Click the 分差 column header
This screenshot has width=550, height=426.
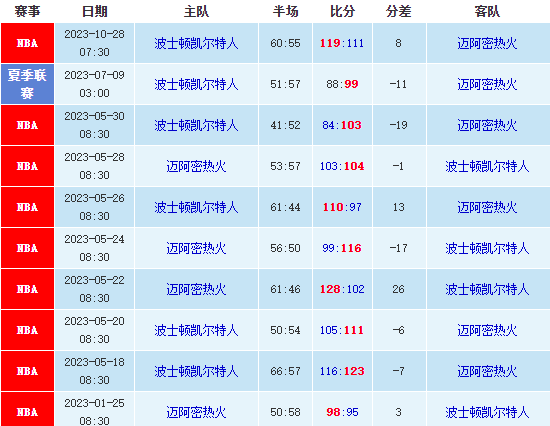398,12
